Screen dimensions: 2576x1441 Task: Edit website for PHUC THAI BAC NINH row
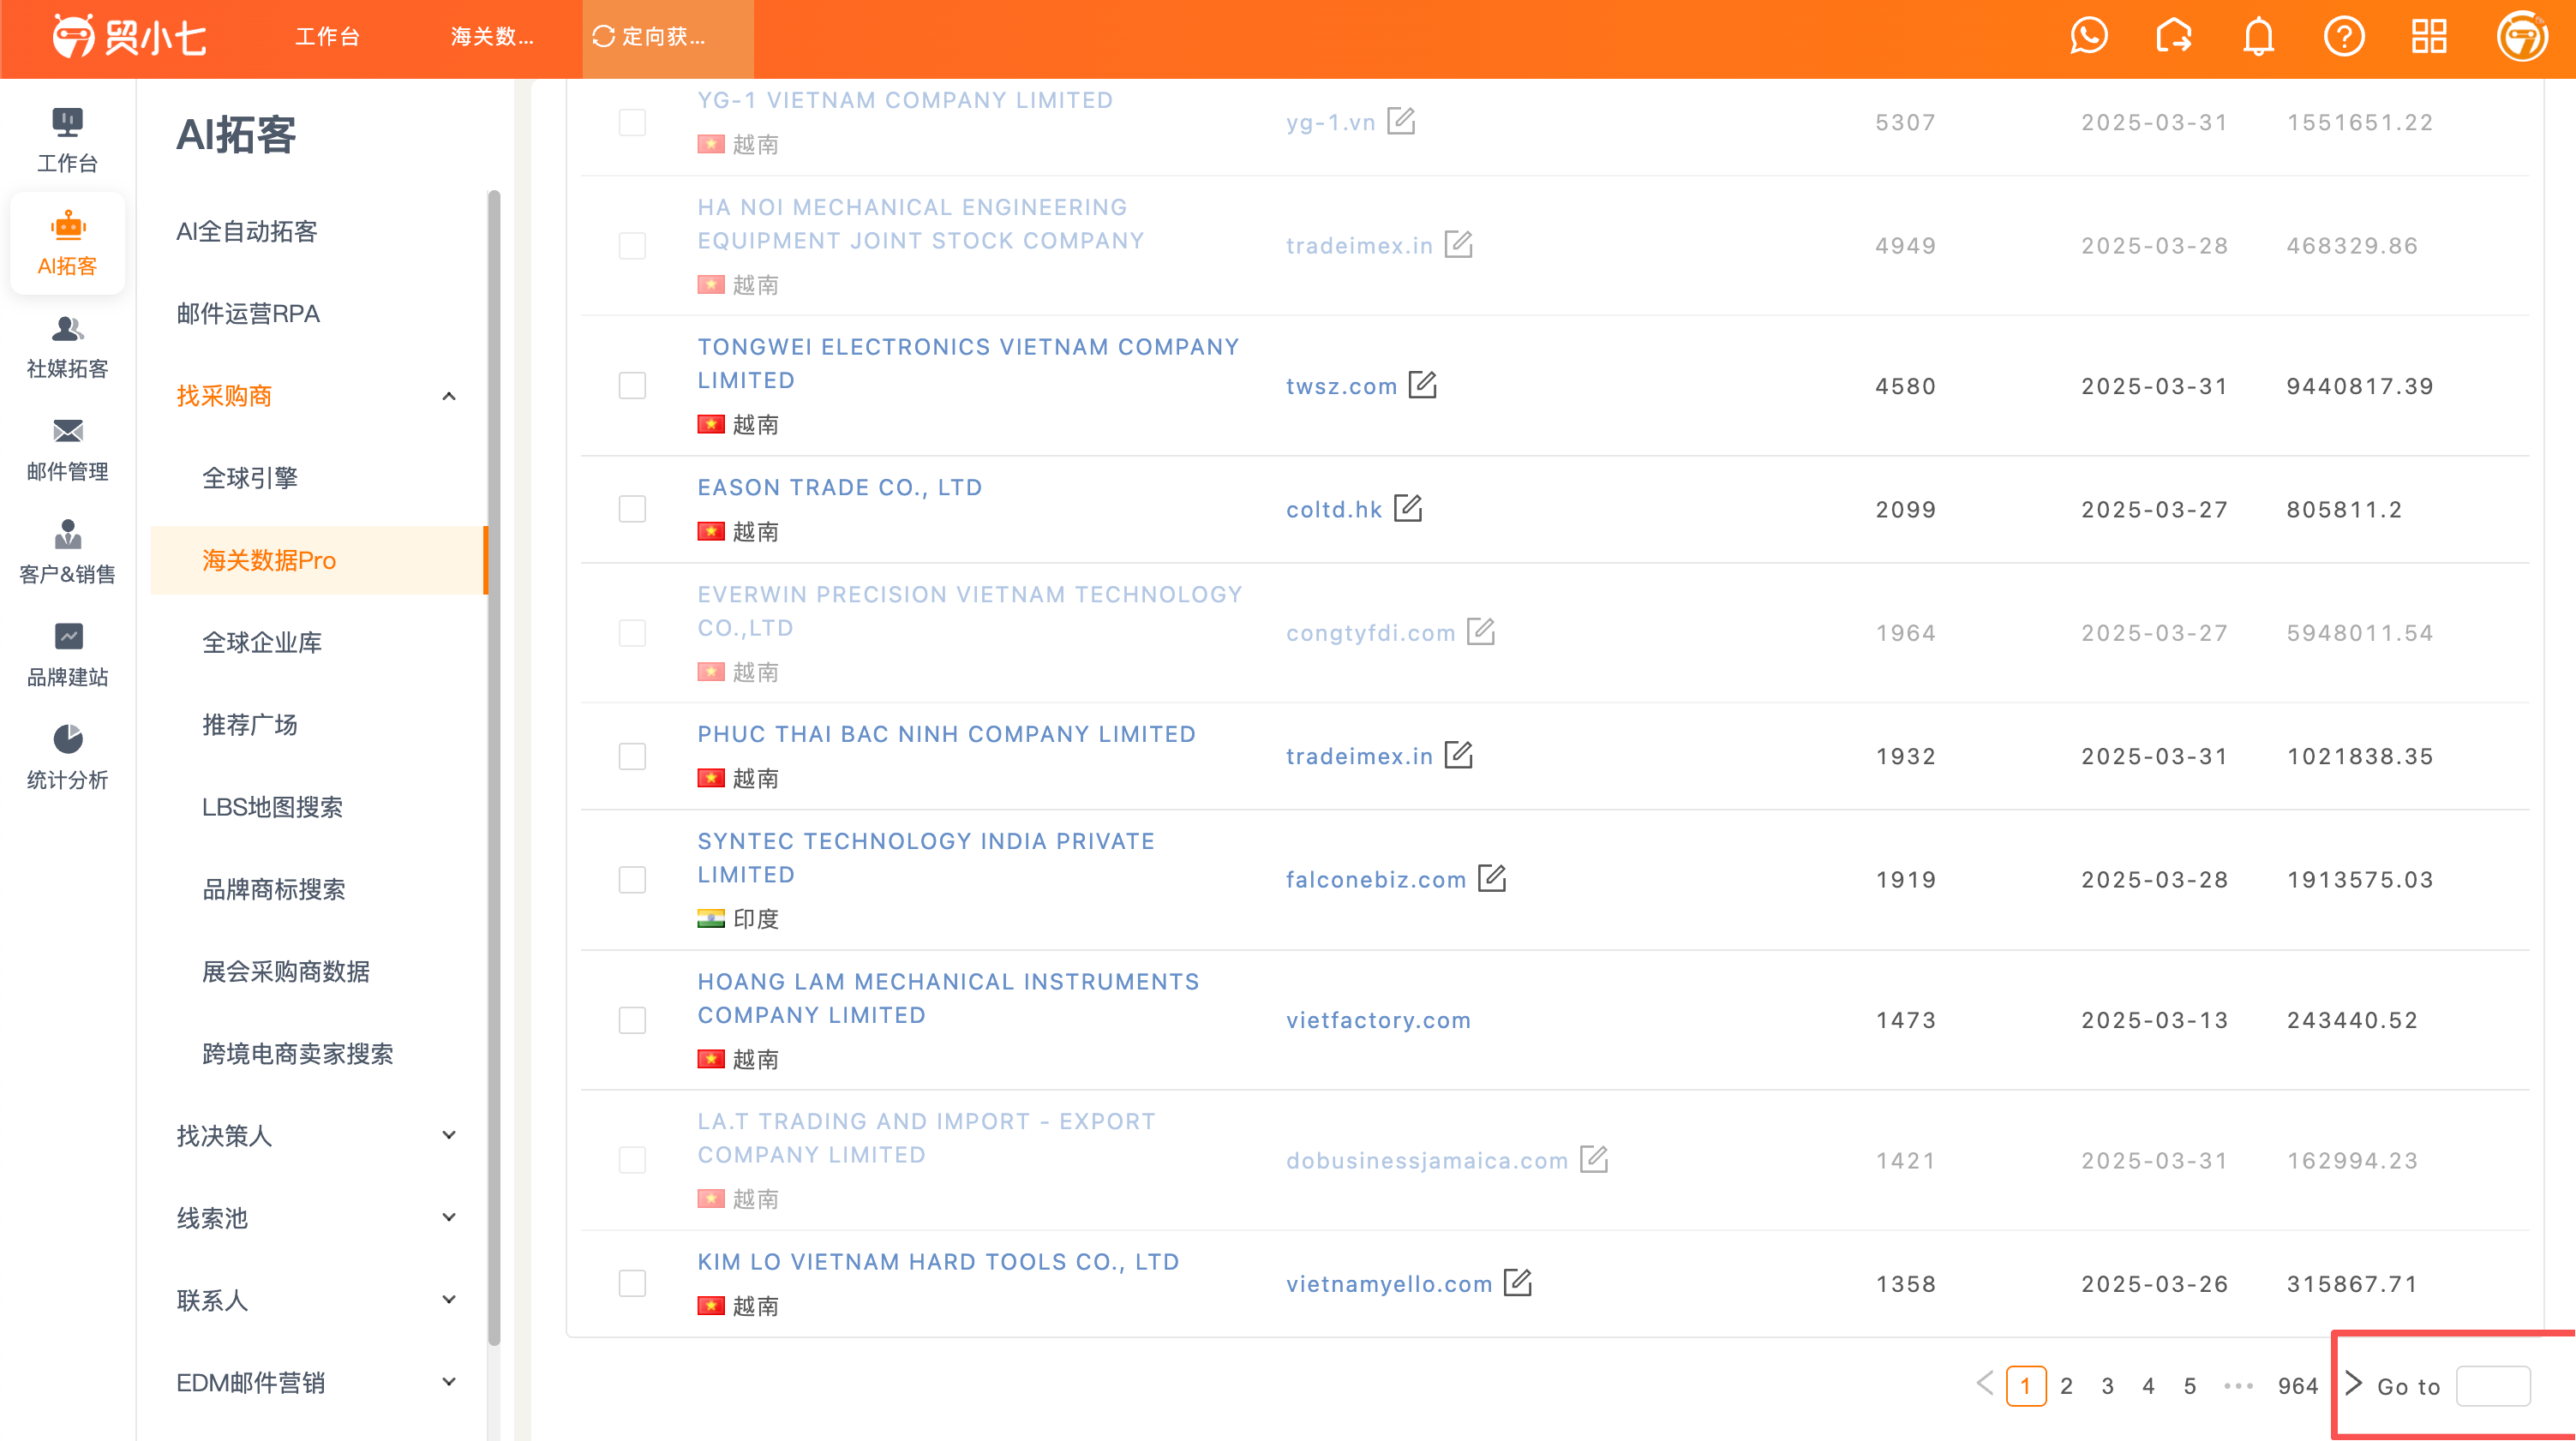[x=1459, y=755]
